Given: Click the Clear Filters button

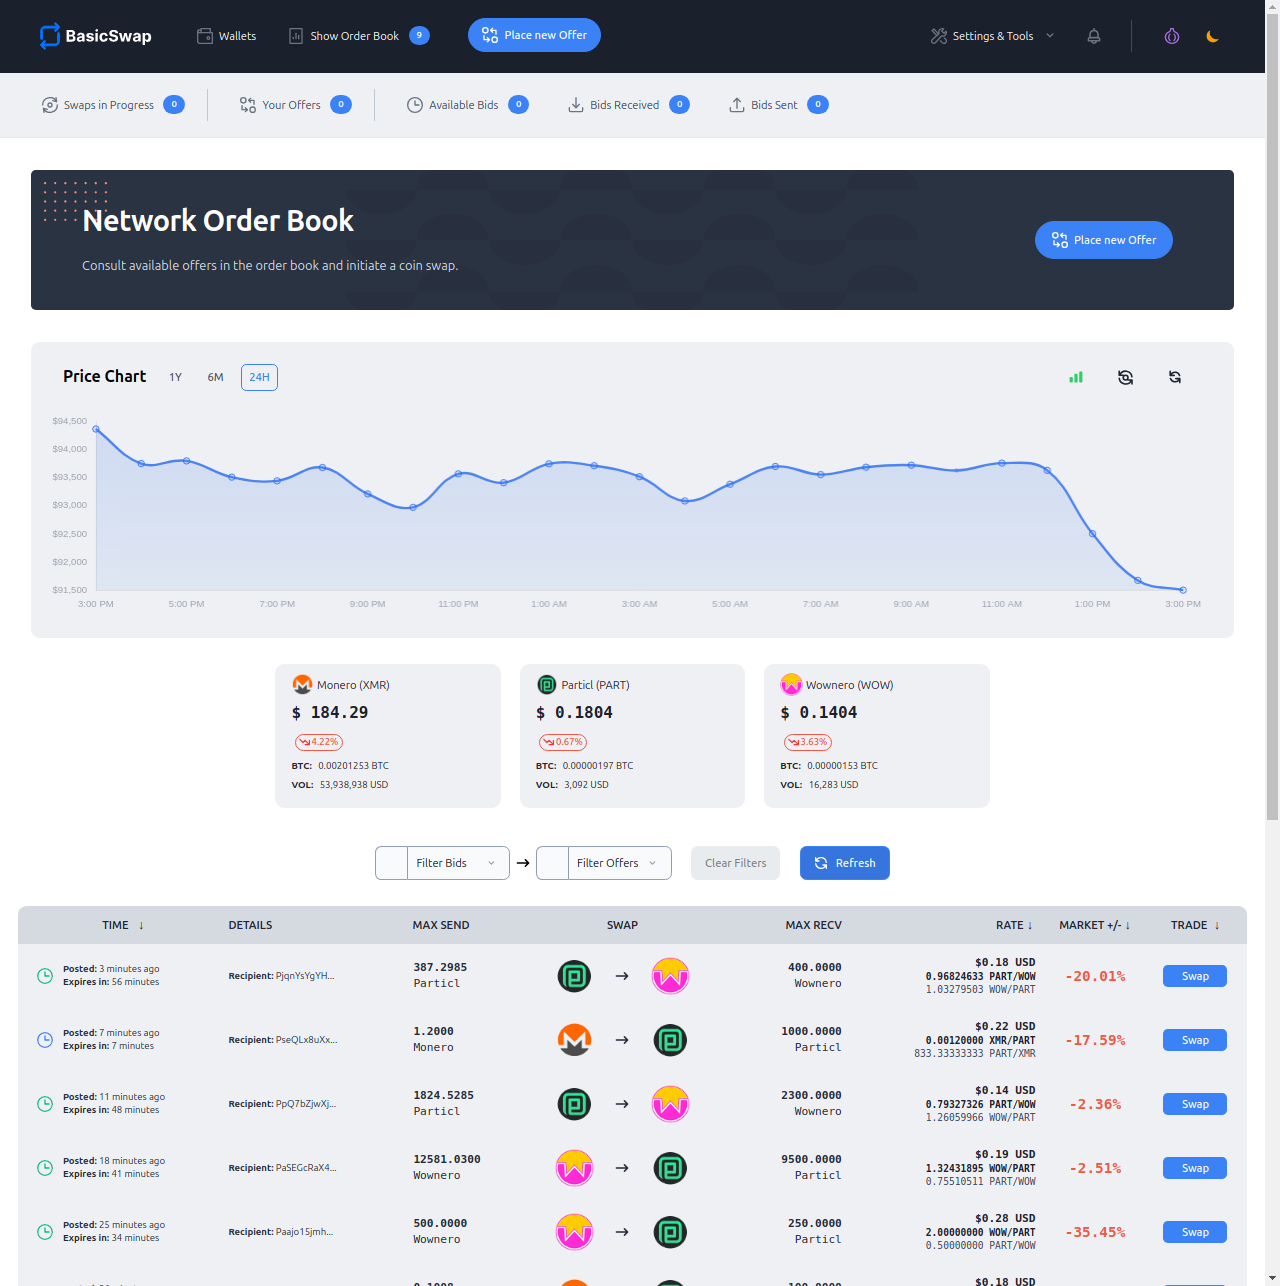Looking at the screenshot, I should click(736, 863).
